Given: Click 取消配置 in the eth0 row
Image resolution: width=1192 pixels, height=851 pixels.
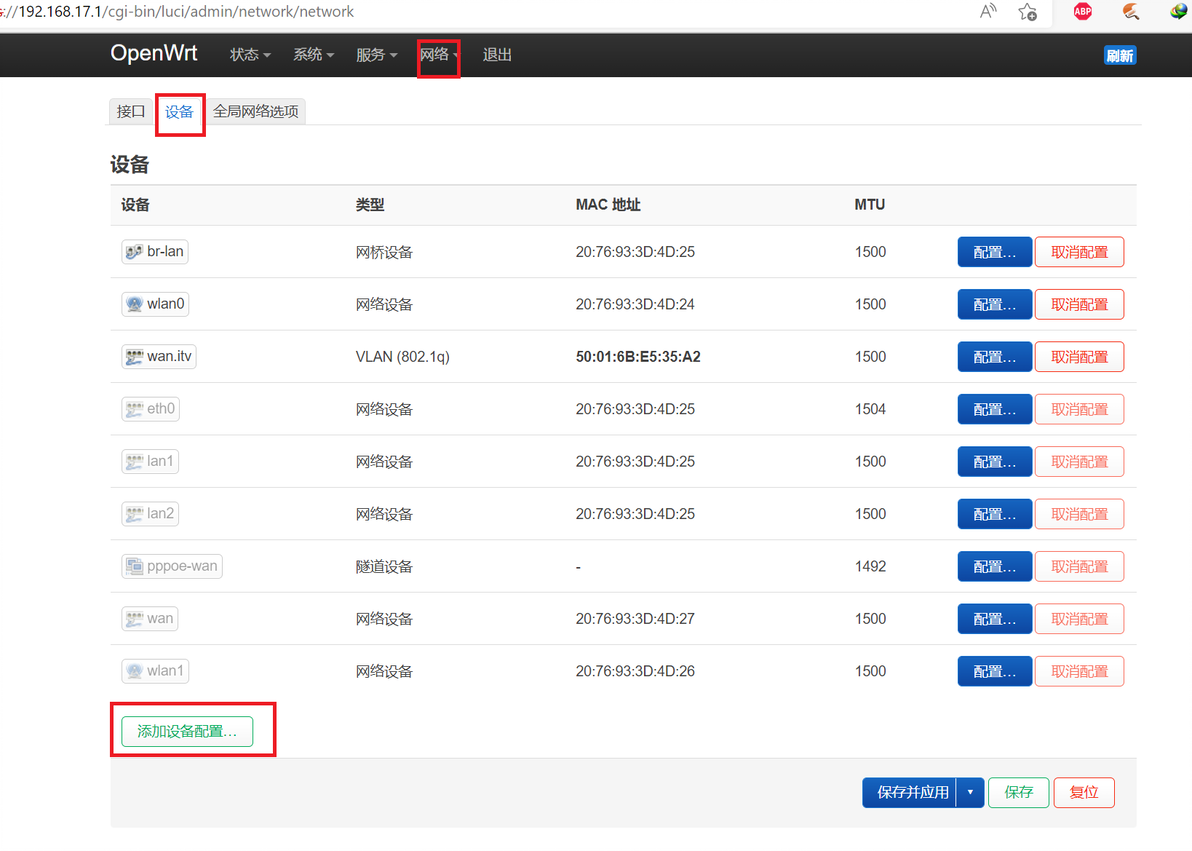Looking at the screenshot, I should point(1079,409).
